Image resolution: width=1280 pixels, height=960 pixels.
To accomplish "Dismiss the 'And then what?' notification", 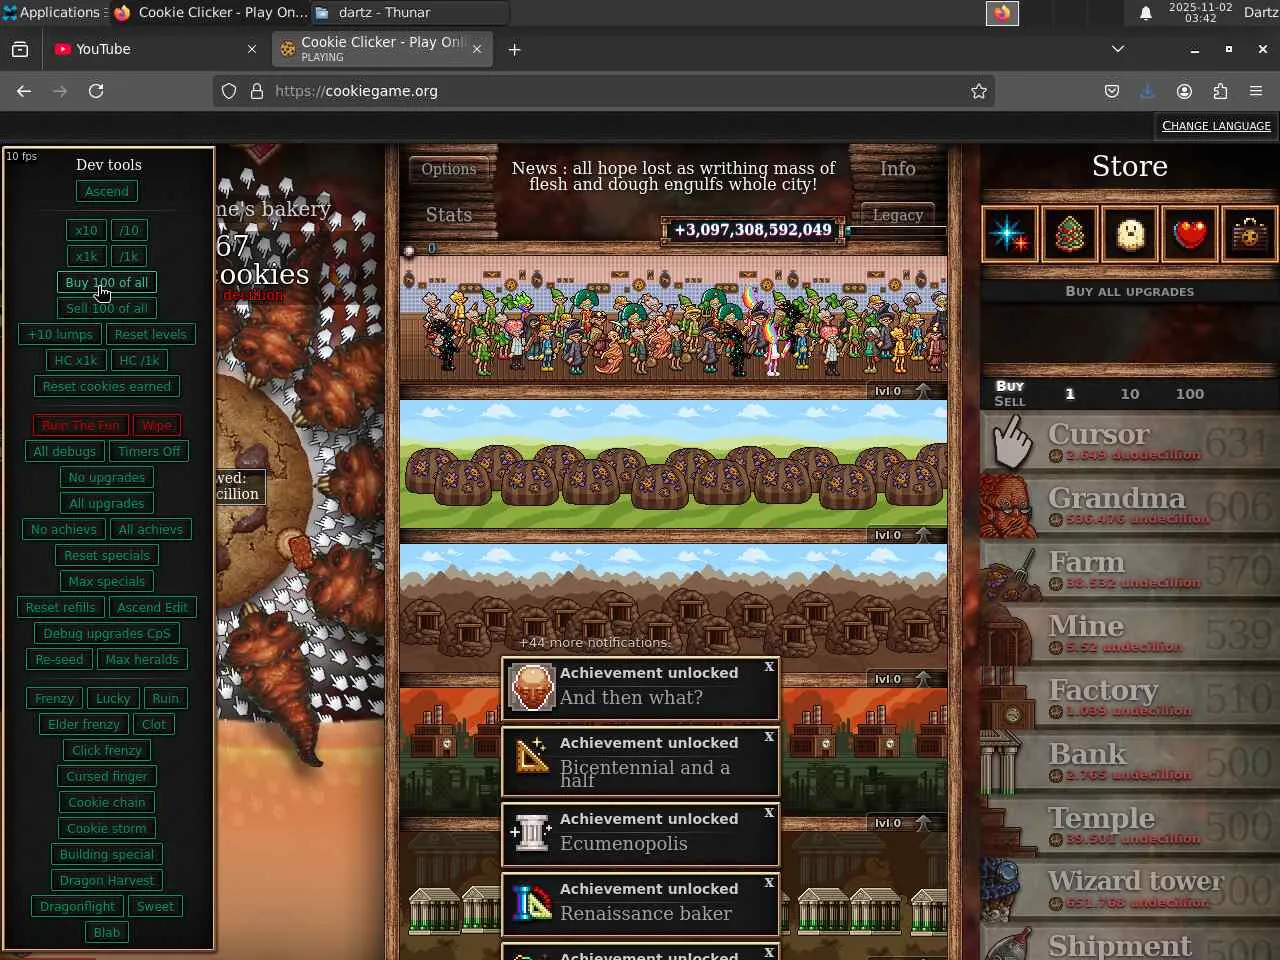I will pos(769,667).
